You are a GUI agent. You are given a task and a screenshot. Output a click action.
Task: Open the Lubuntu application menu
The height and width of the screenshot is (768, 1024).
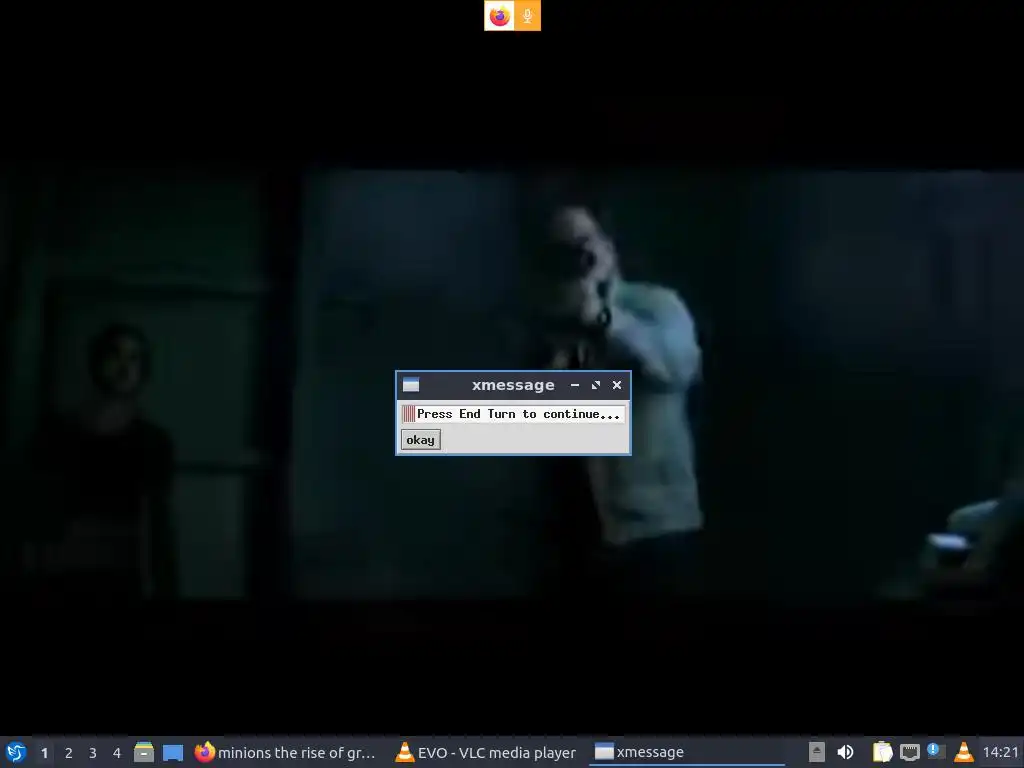pyautogui.click(x=16, y=752)
